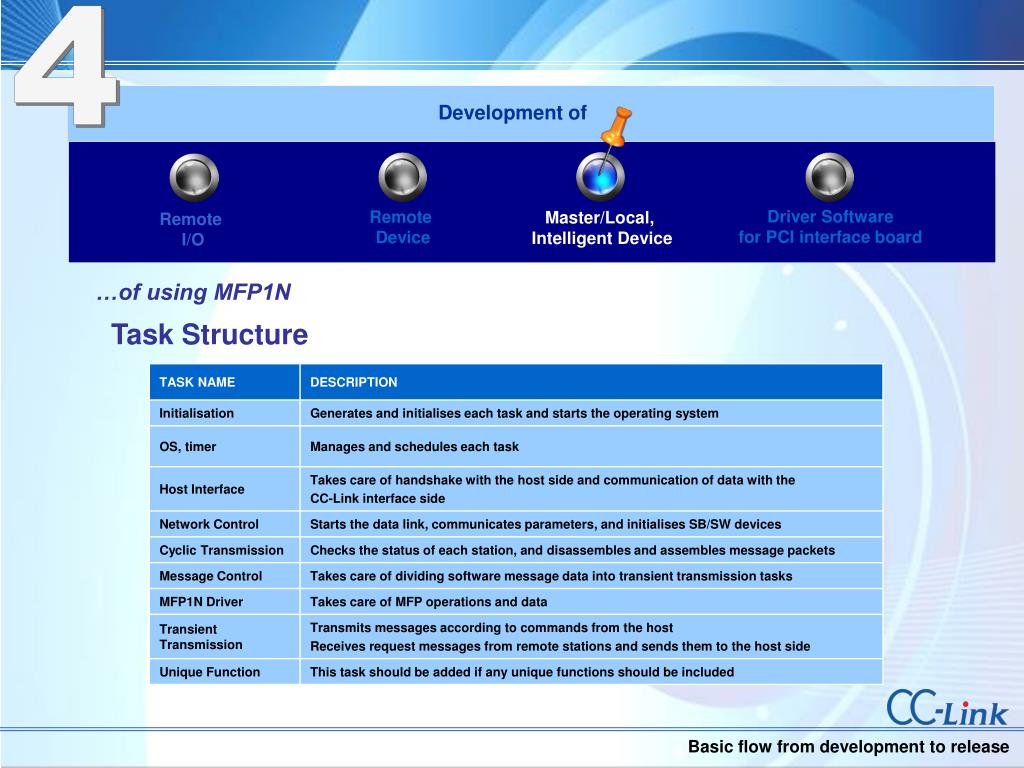This screenshot has width=1024, height=768.
Task: Click the "TASK NAME" column header
Action: (x=225, y=382)
